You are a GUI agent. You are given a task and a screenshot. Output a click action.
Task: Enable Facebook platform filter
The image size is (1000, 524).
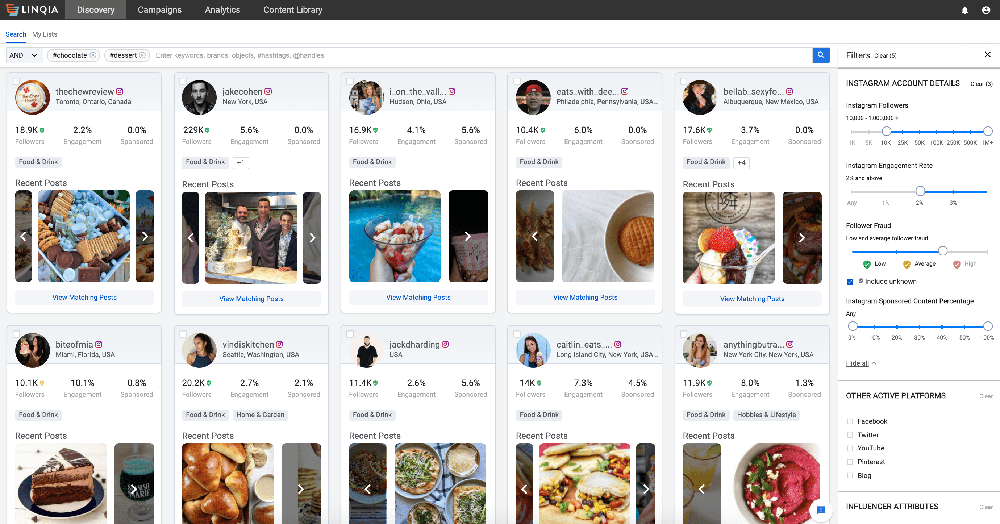click(849, 421)
